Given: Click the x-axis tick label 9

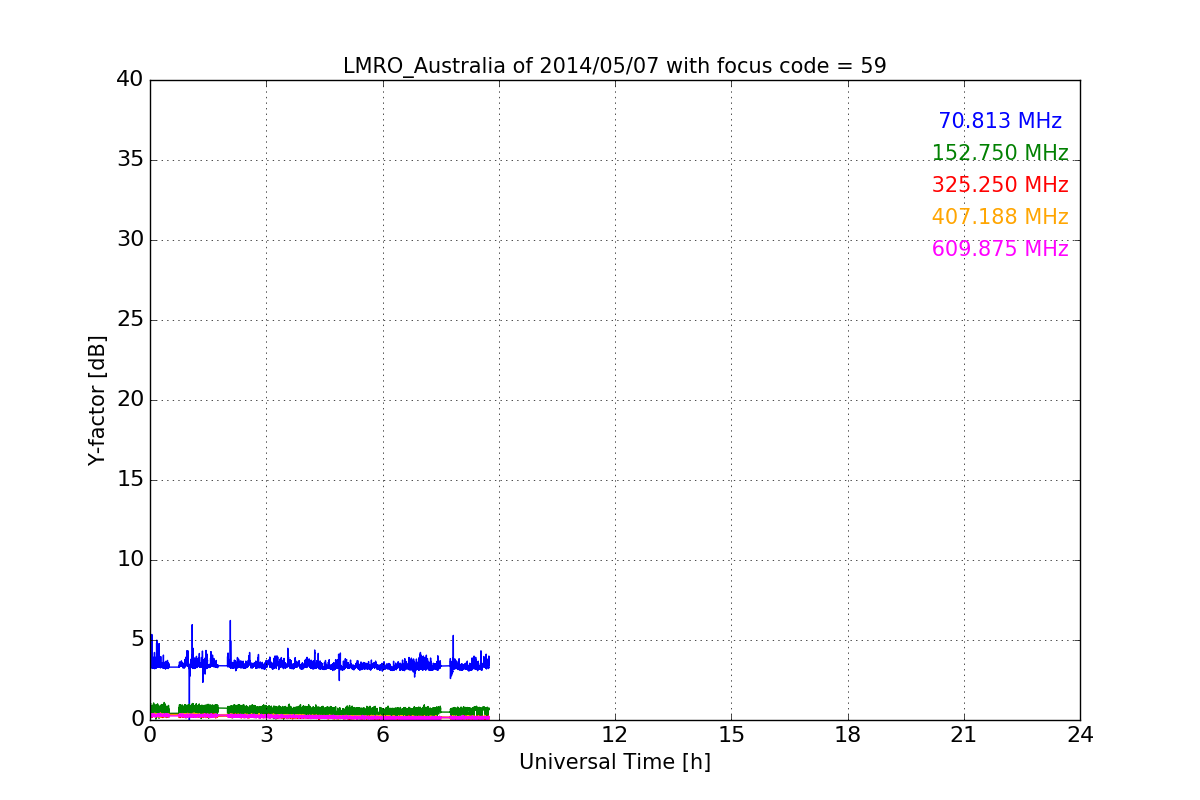Looking at the screenshot, I should coord(499,735).
